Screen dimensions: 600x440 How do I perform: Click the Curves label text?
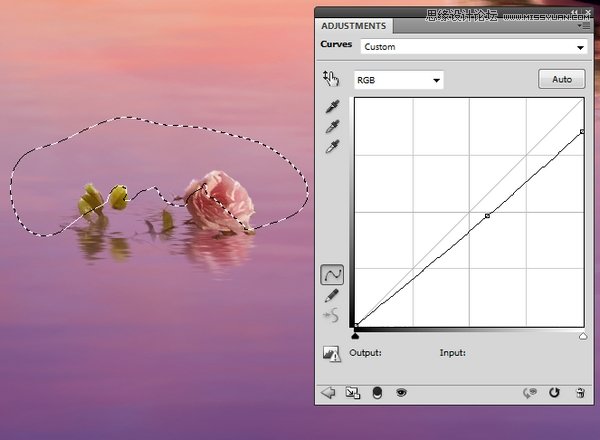pyautogui.click(x=336, y=44)
